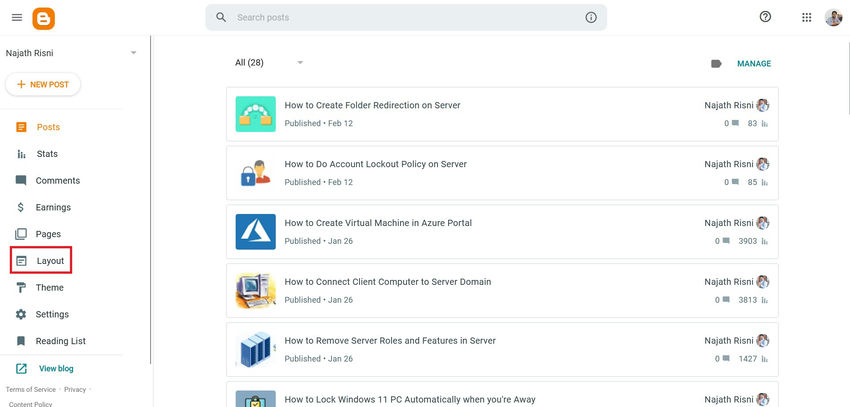Open the Help question mark icon

(x=766, y=17)
